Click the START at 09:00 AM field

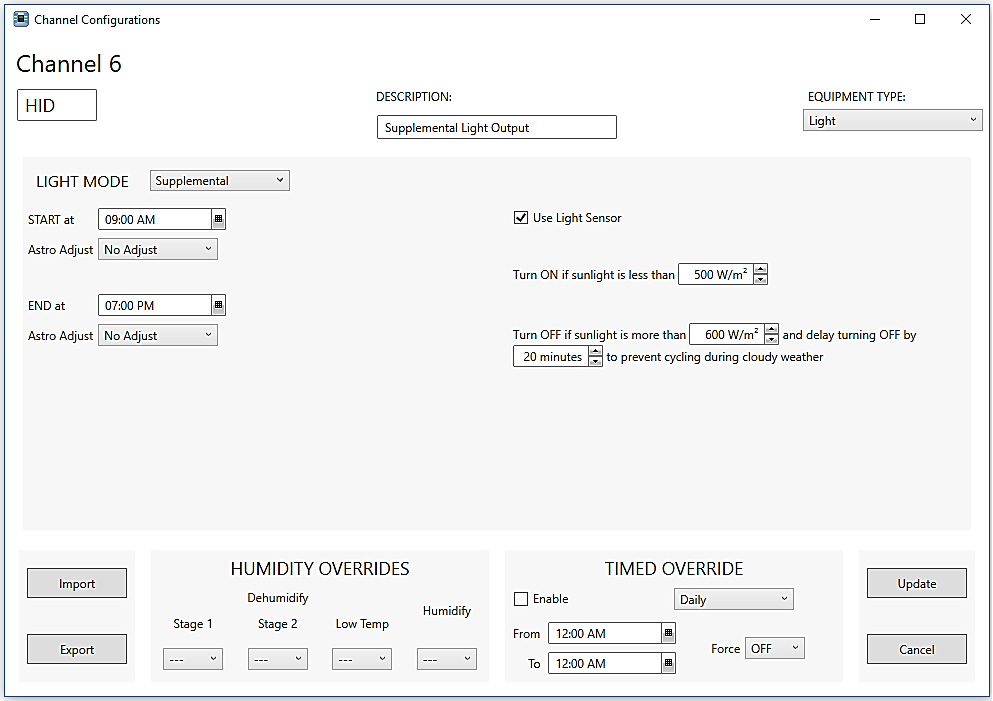(155, 219)
